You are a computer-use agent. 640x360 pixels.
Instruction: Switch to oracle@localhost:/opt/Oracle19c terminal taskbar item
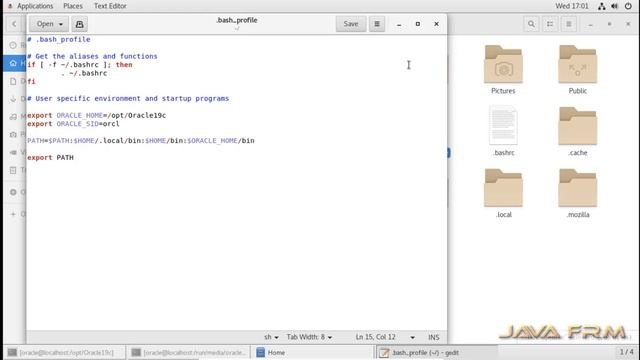pos(65,352)
